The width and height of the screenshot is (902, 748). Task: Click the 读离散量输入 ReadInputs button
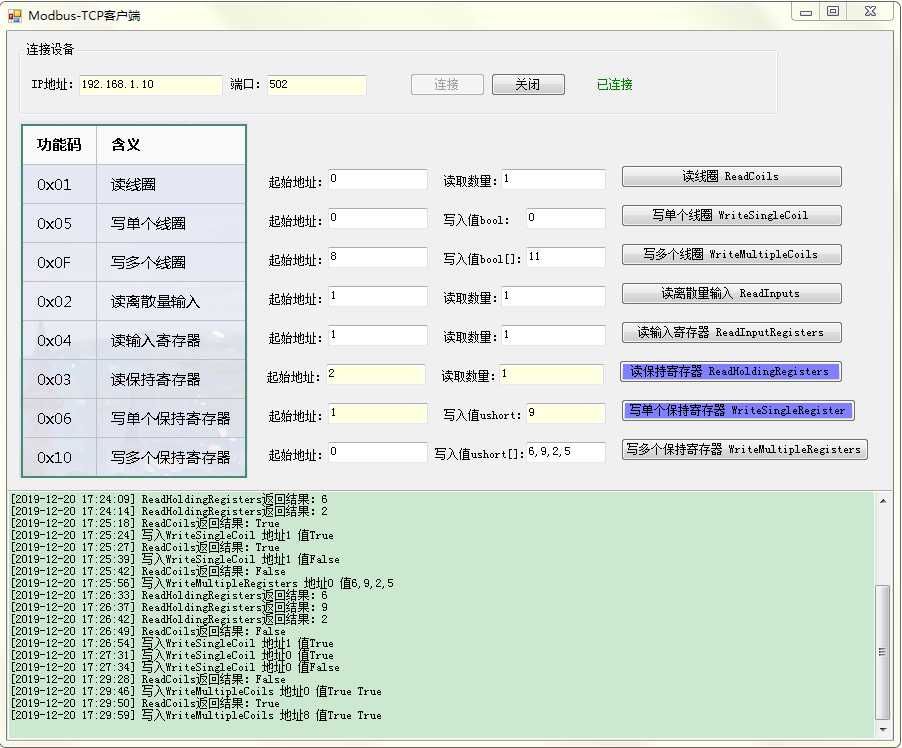(731, 293)
